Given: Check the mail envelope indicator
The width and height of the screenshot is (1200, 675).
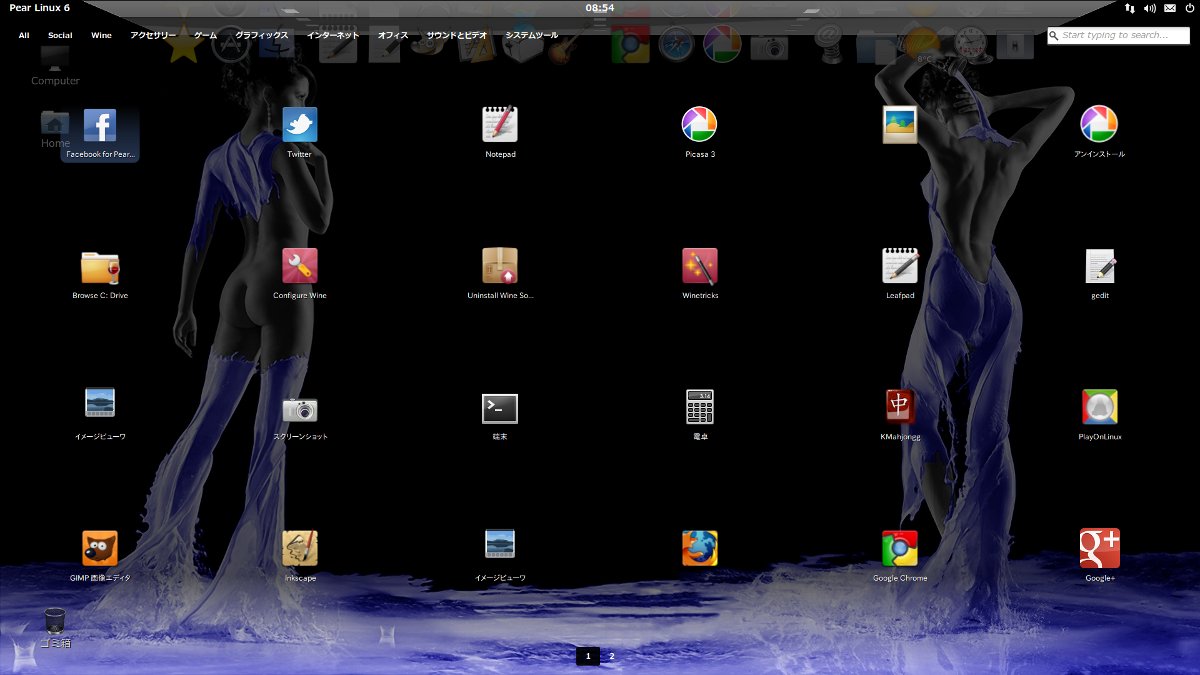Looking at the screenshot, I should coord(1169,8).
